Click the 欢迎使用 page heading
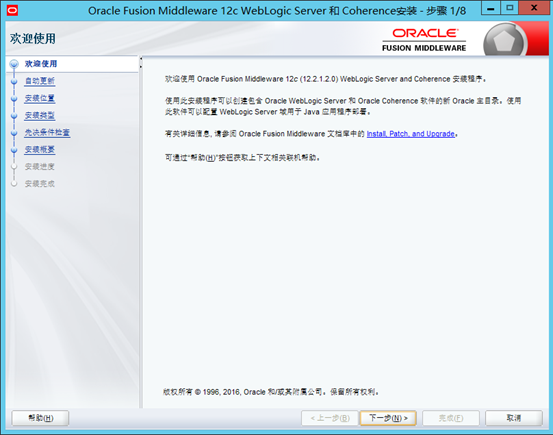Image resolution: width=553 pixels, height=435 pixels. click(x=32, y=39)
